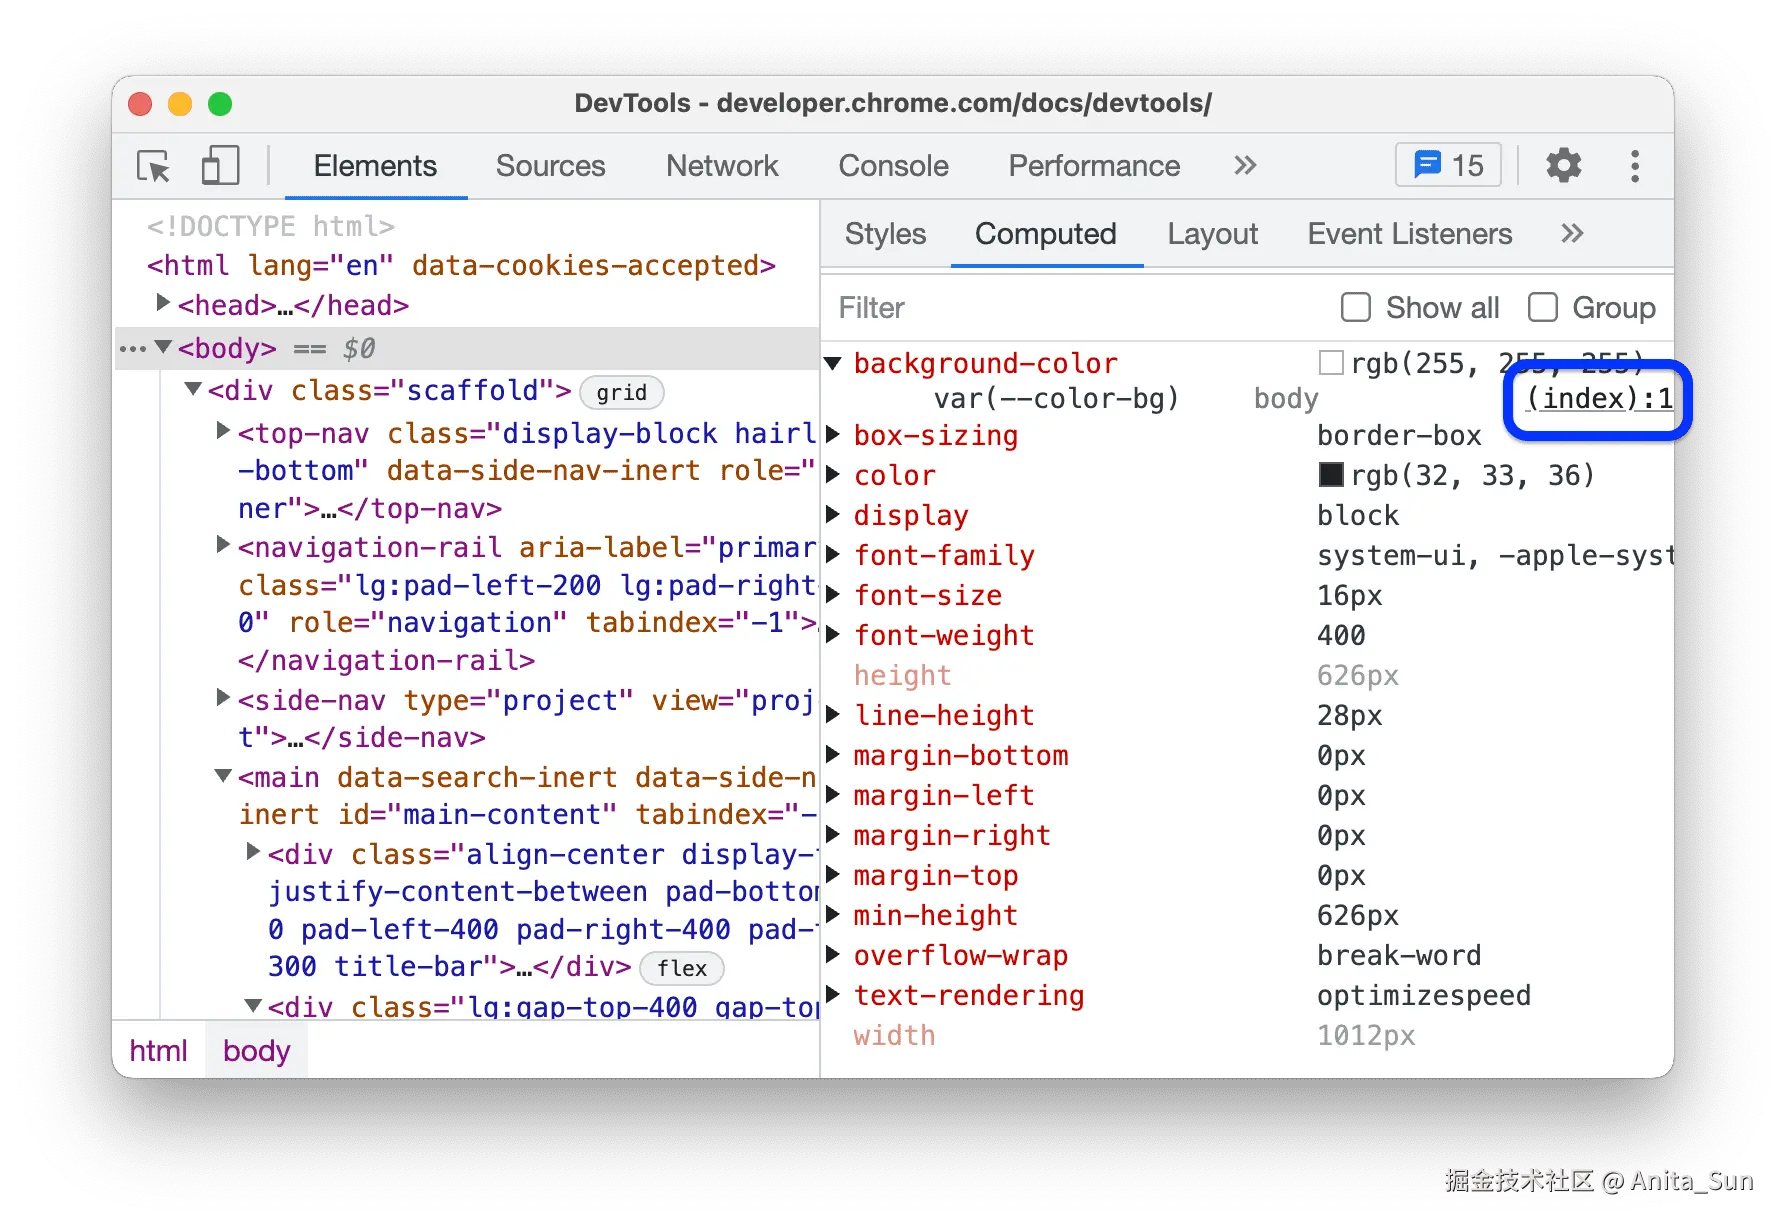The image size is (1786, 1226).
Task: Expand the head element node
Action: pyautogui.click(x=163, y=303)
